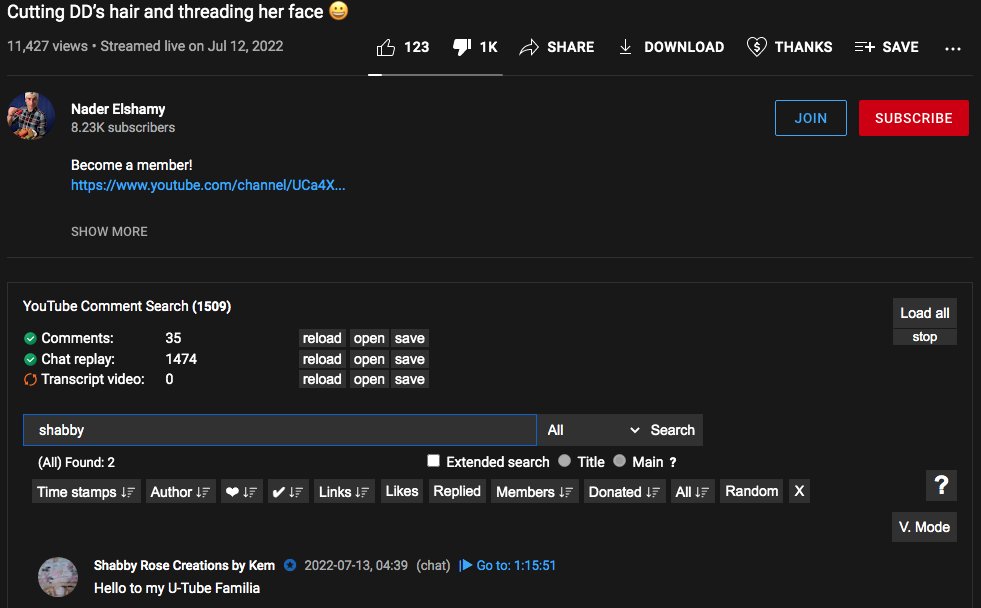Click the Go to 1:15:51 play icon
This screenshot has width=981, height=608.
coord(465,565)
